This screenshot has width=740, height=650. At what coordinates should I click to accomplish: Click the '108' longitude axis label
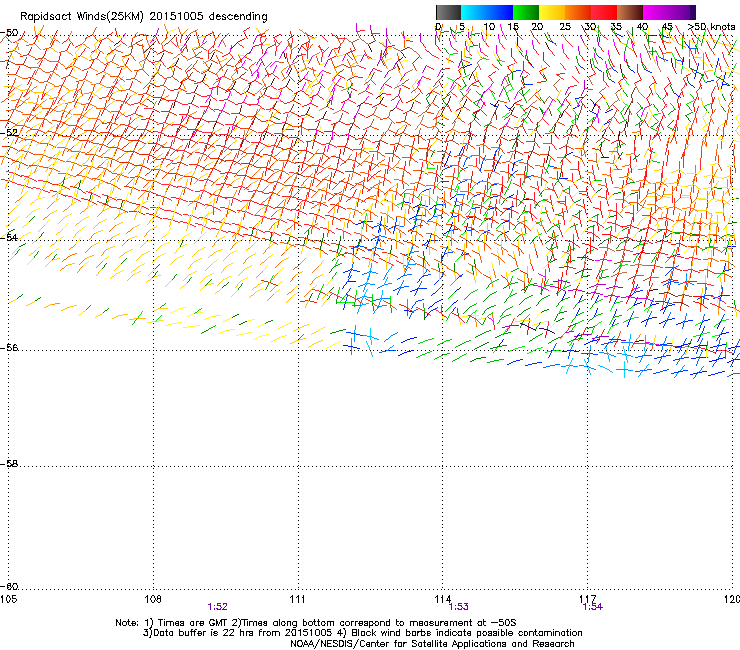[153, 599]
